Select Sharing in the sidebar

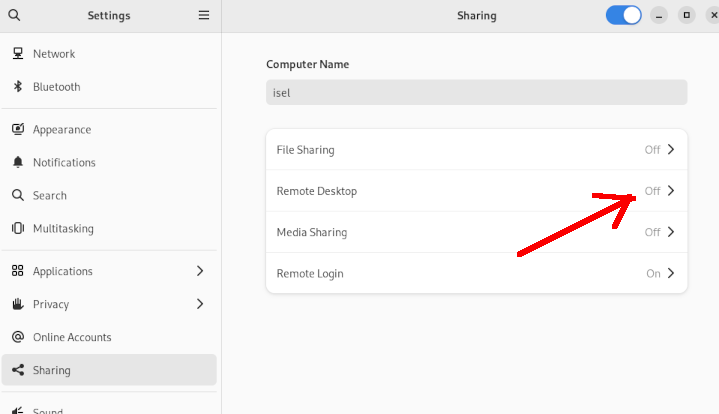tap(52, 370)
